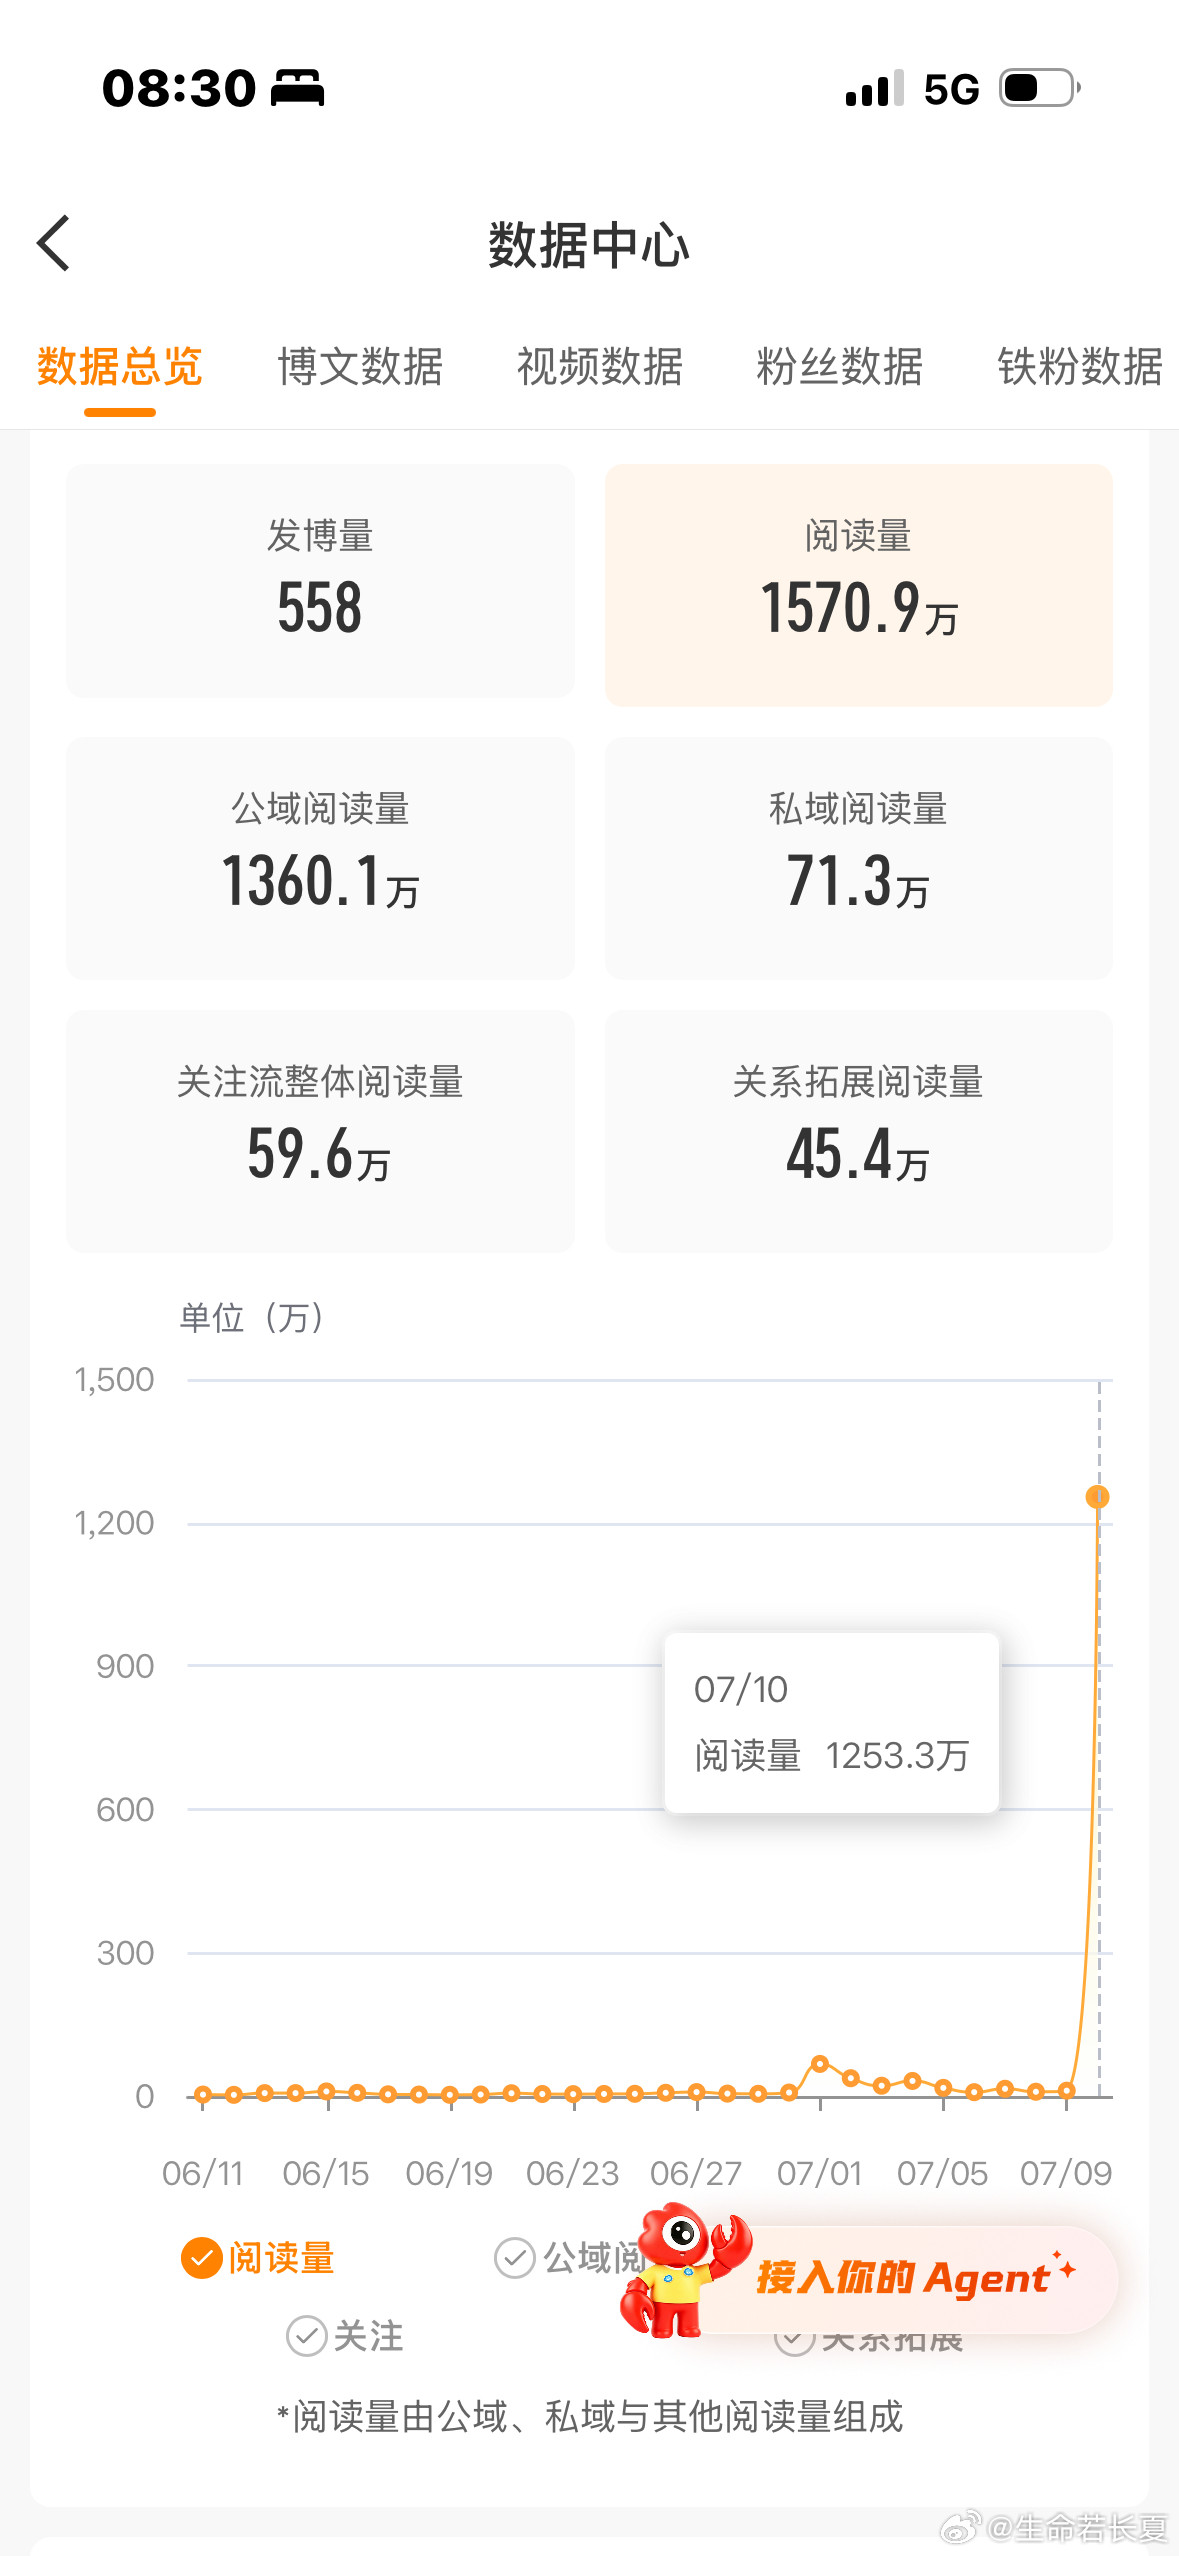This screenshot has height=2556, width=1179.
Task: Tap the 阅读量由公域 footnote text
Action: pyautogui.click(x=590, y=2416)
